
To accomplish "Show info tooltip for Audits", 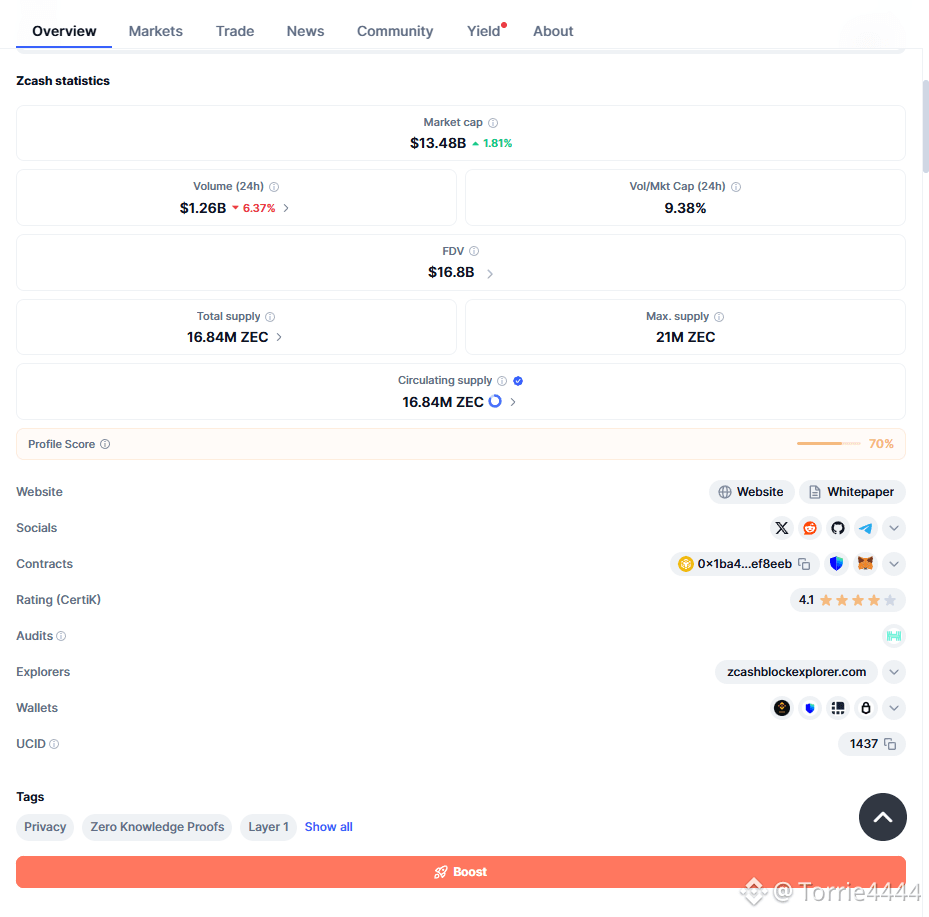I will click(x=61, y=636).
